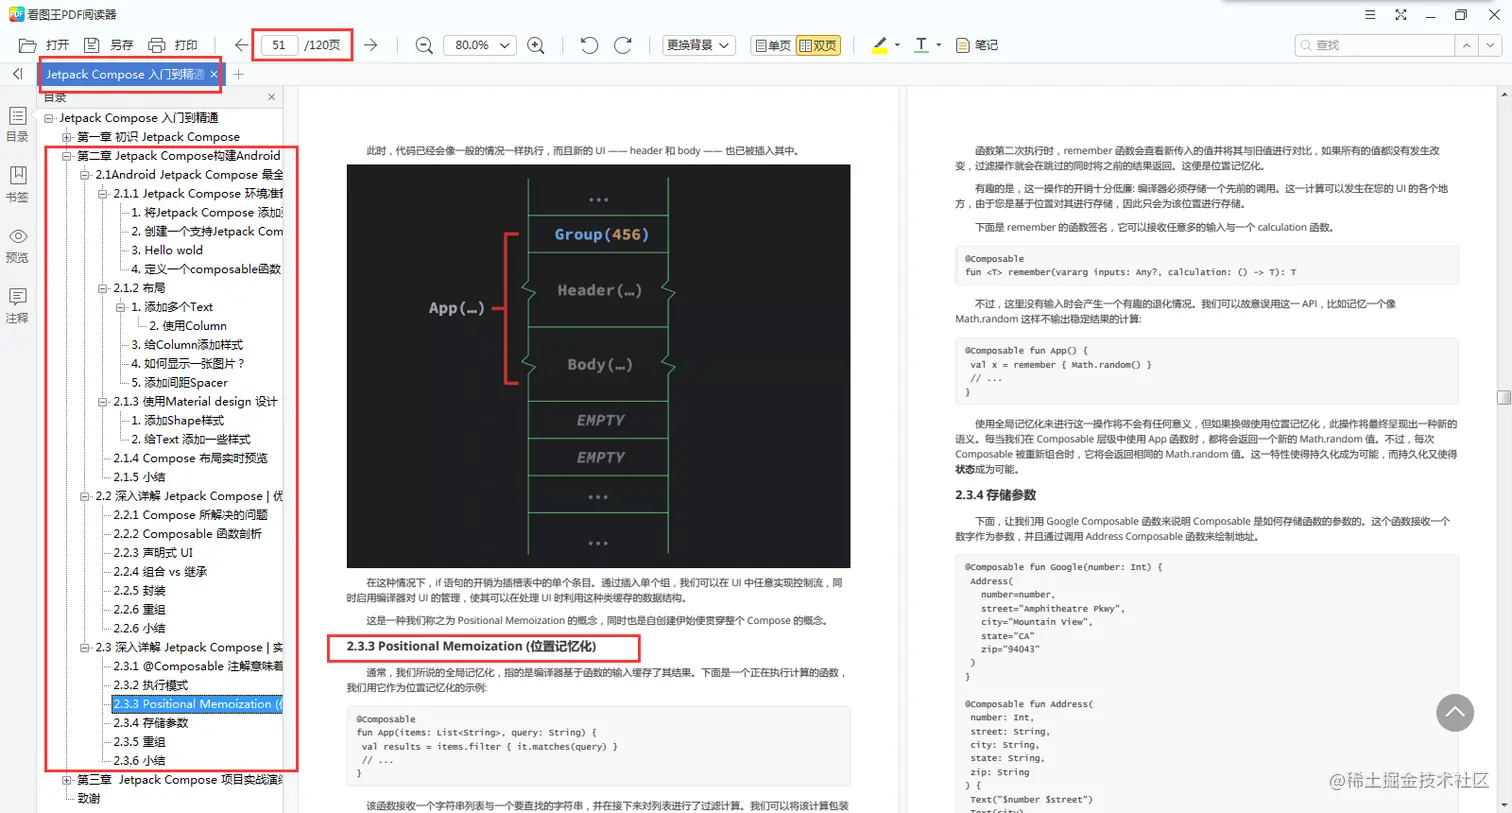Close the Jetpack Compose document tab
The image size is (1512, 813).
coord(214,74)
